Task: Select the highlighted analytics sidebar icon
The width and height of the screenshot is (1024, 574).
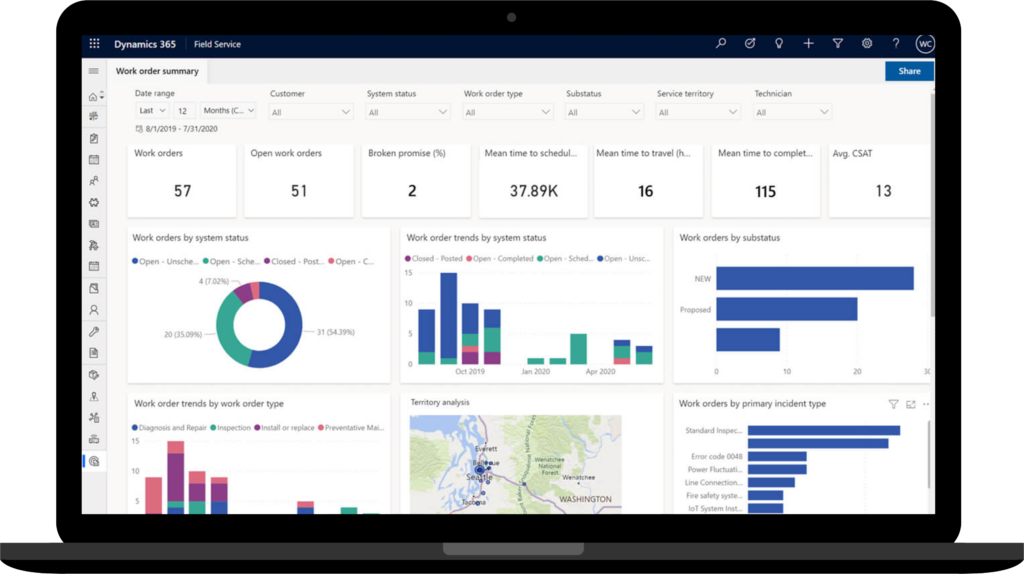Action: coord(94,461)
